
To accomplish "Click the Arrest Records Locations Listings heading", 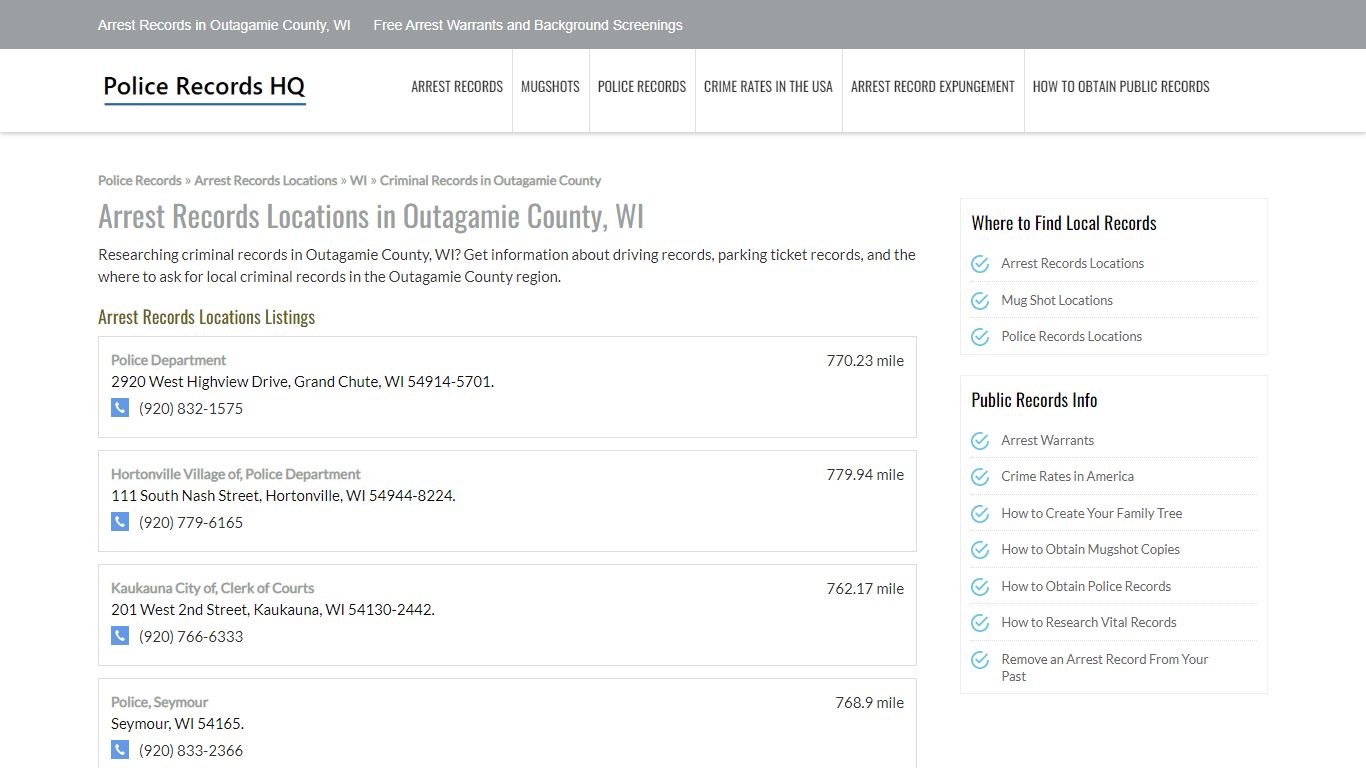I will (x=206, y=317).
